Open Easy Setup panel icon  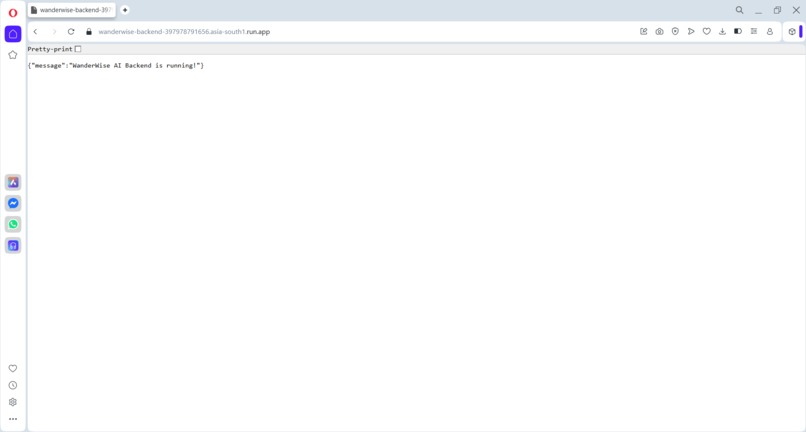pyautogui.click(x=754, y=31)
